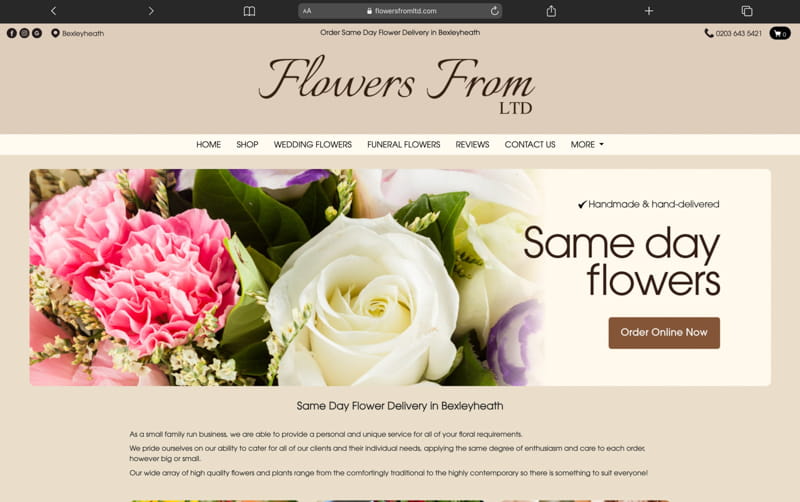Show all tabs overview icon
800x502 pixels.
click(746, 11)
